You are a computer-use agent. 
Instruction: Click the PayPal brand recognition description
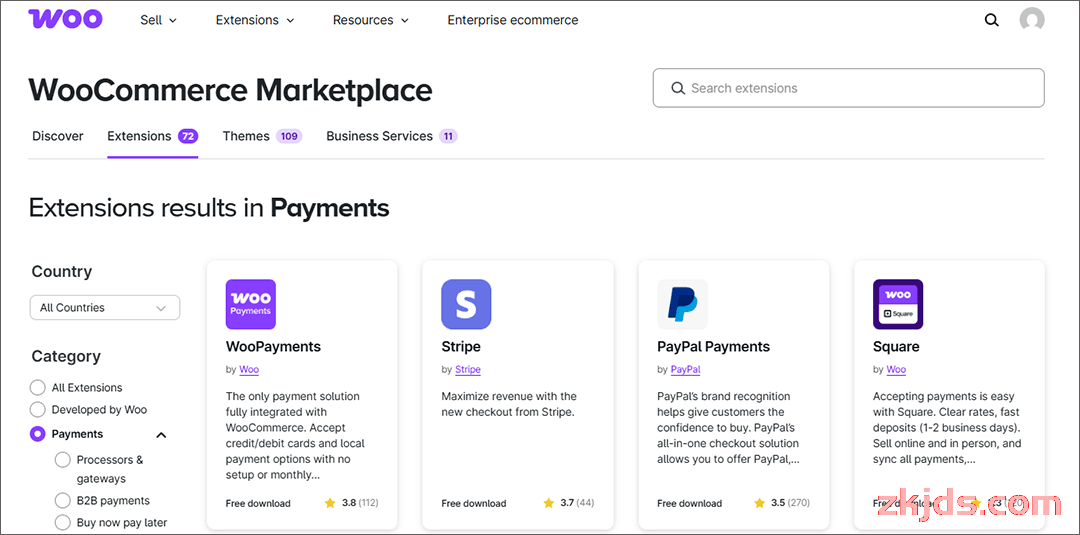(x=728, y=428)
